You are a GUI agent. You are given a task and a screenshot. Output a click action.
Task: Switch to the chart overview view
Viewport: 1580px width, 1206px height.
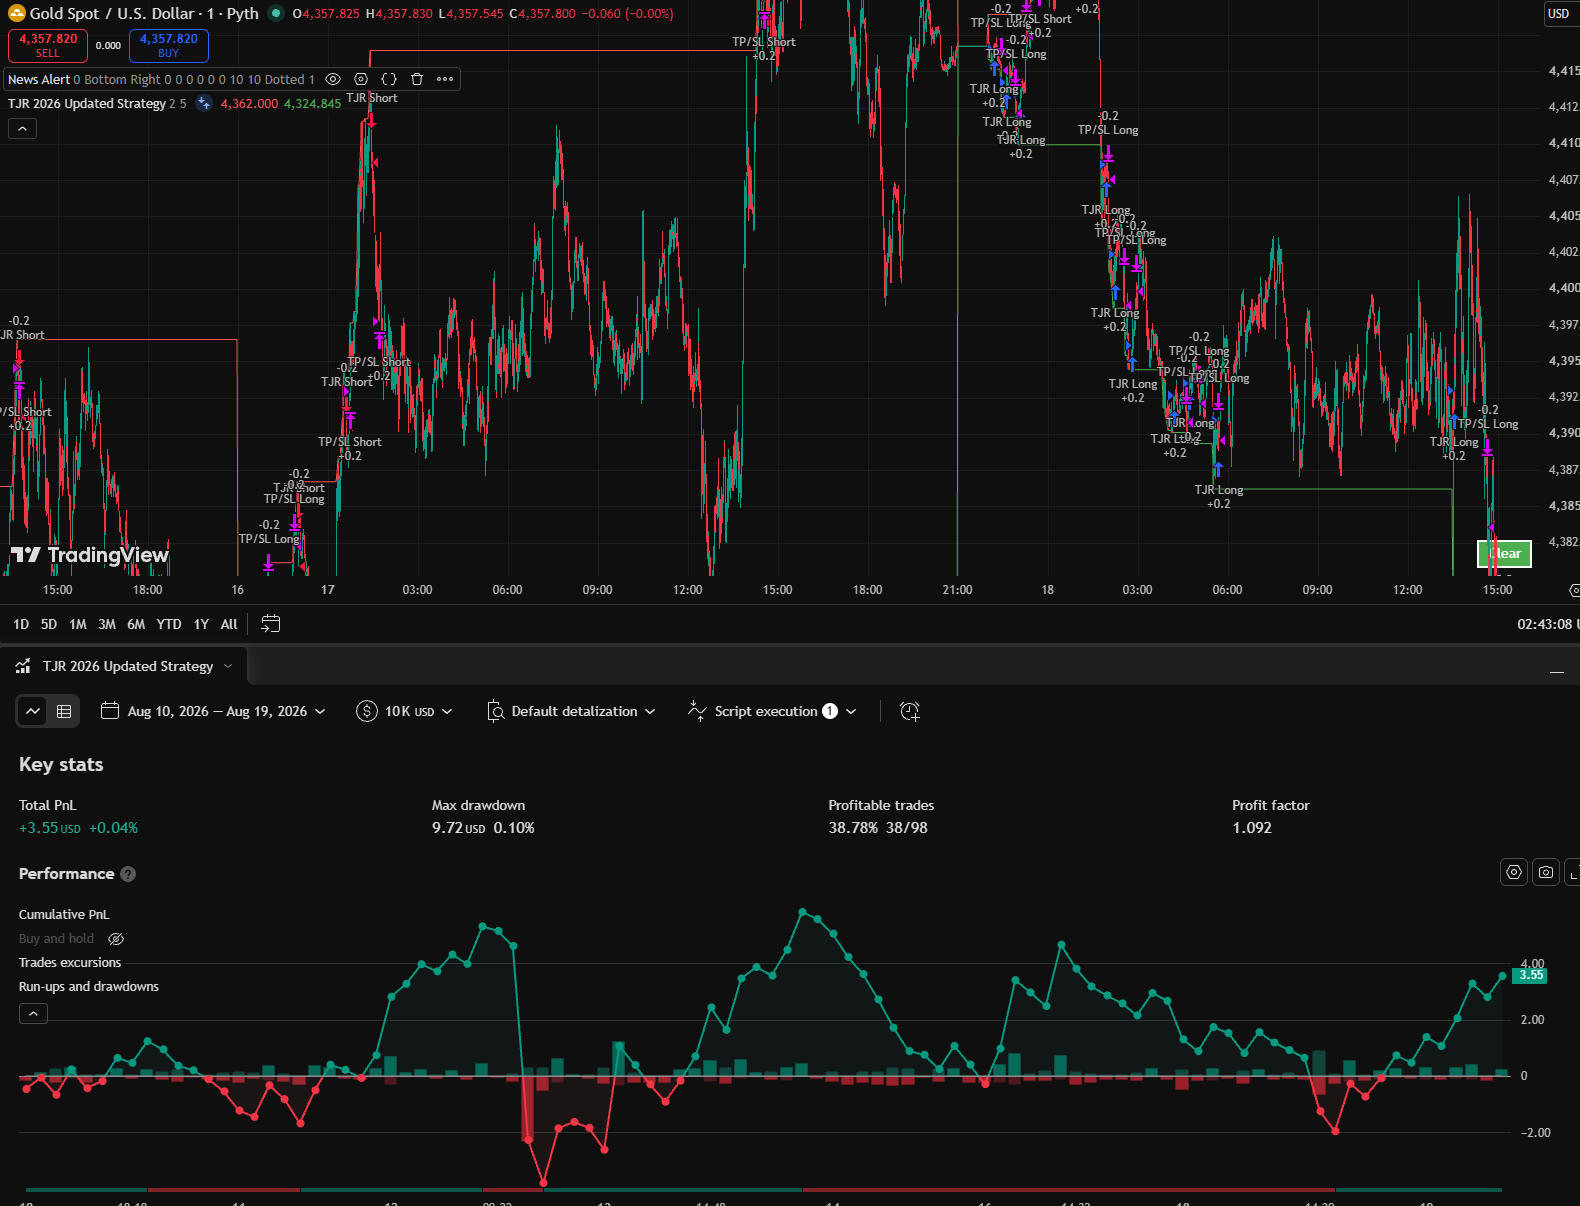click(33, 711)
